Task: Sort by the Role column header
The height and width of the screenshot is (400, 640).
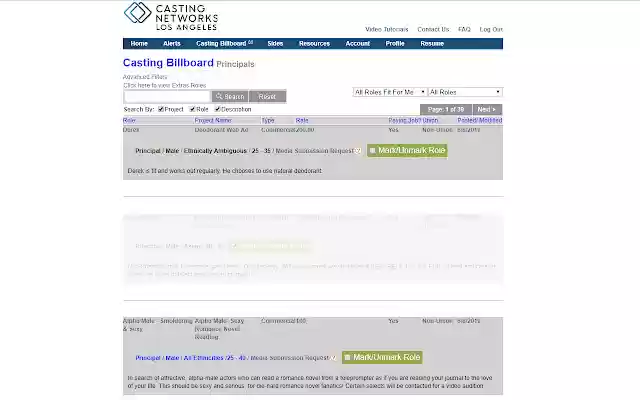Action: pos(129,120)
